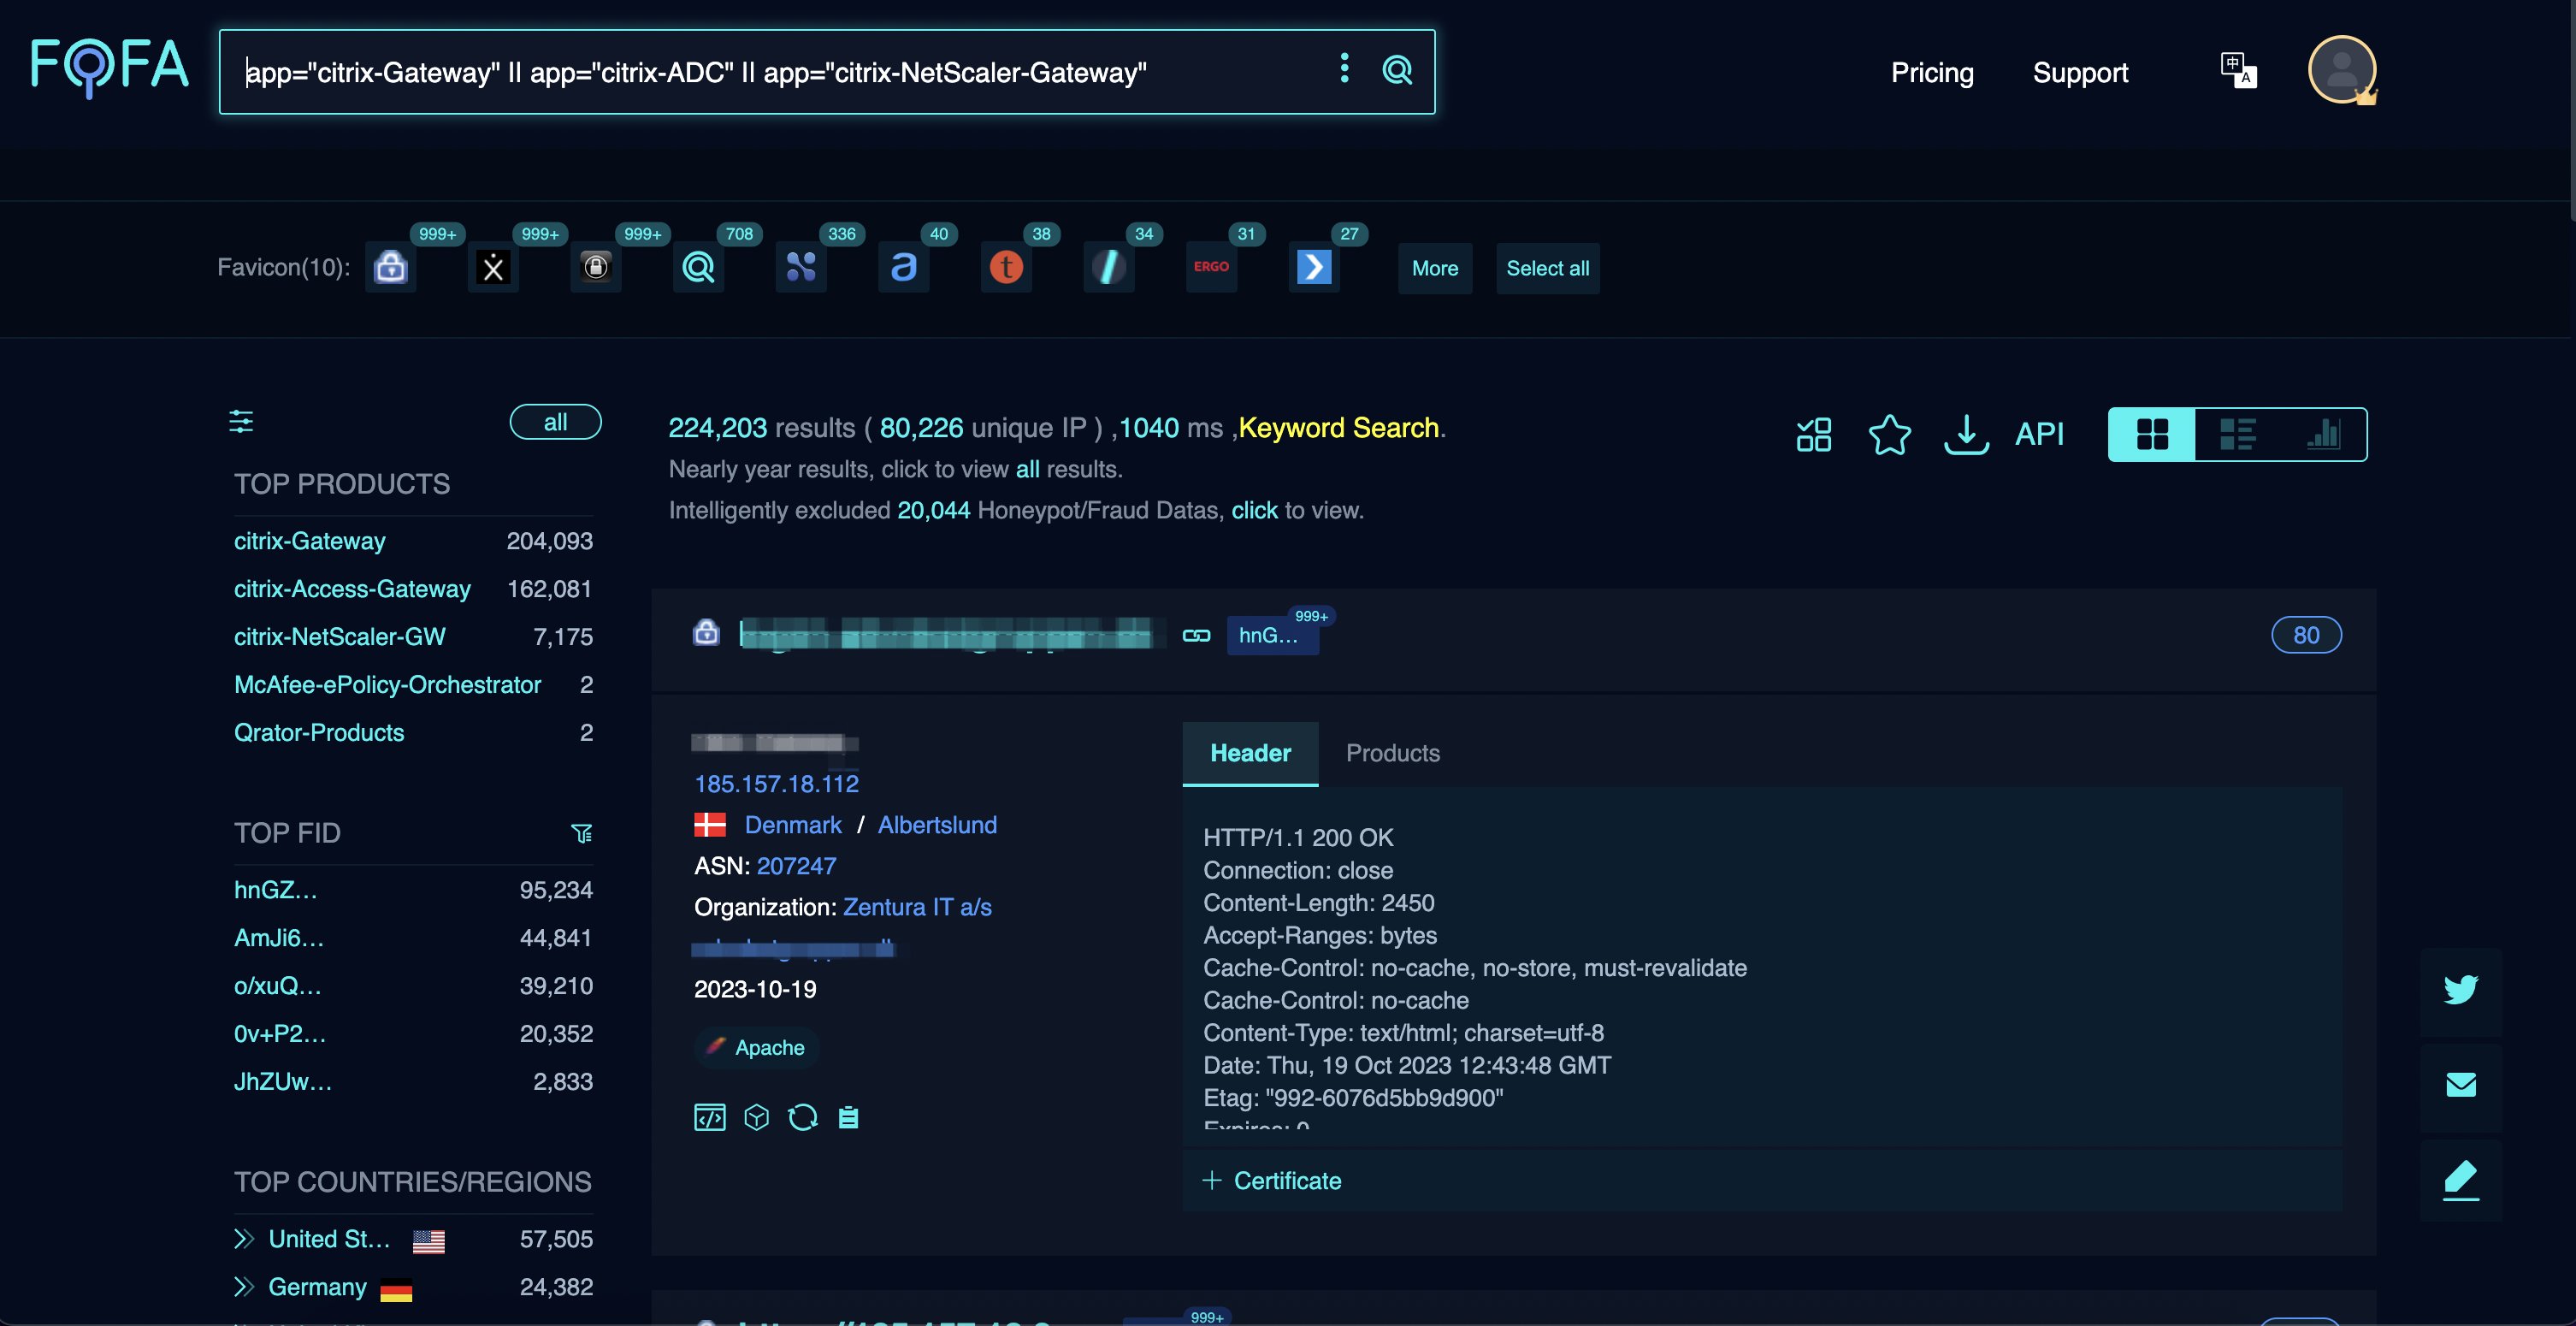Select the padlock favicon with 999+ badge

coord(390,267)
